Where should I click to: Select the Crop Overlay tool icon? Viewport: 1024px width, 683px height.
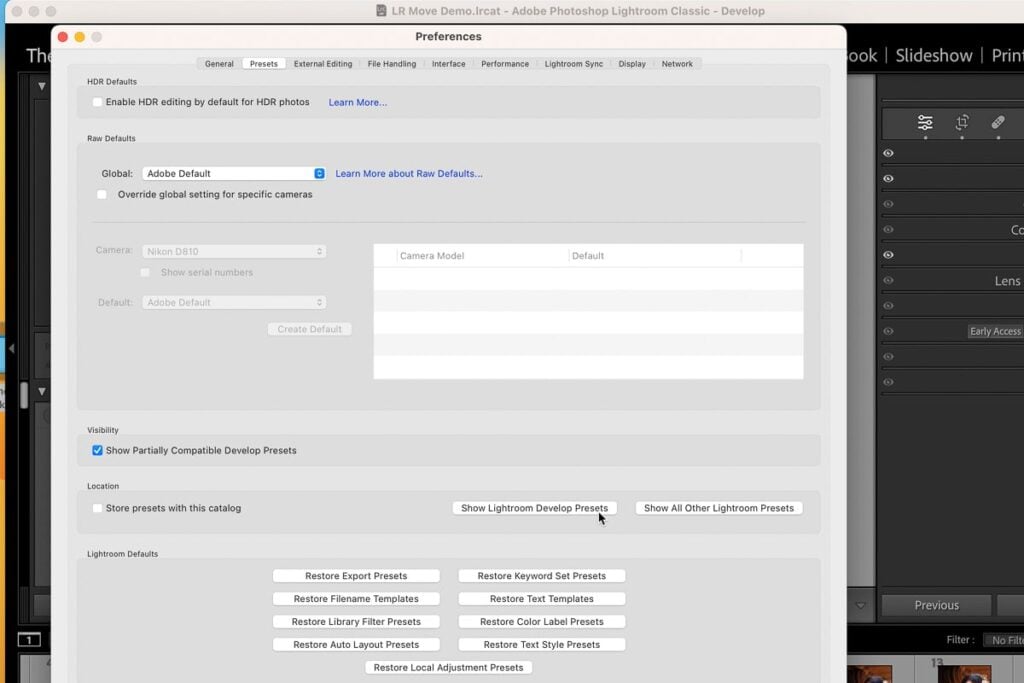[x=962, y=122]
